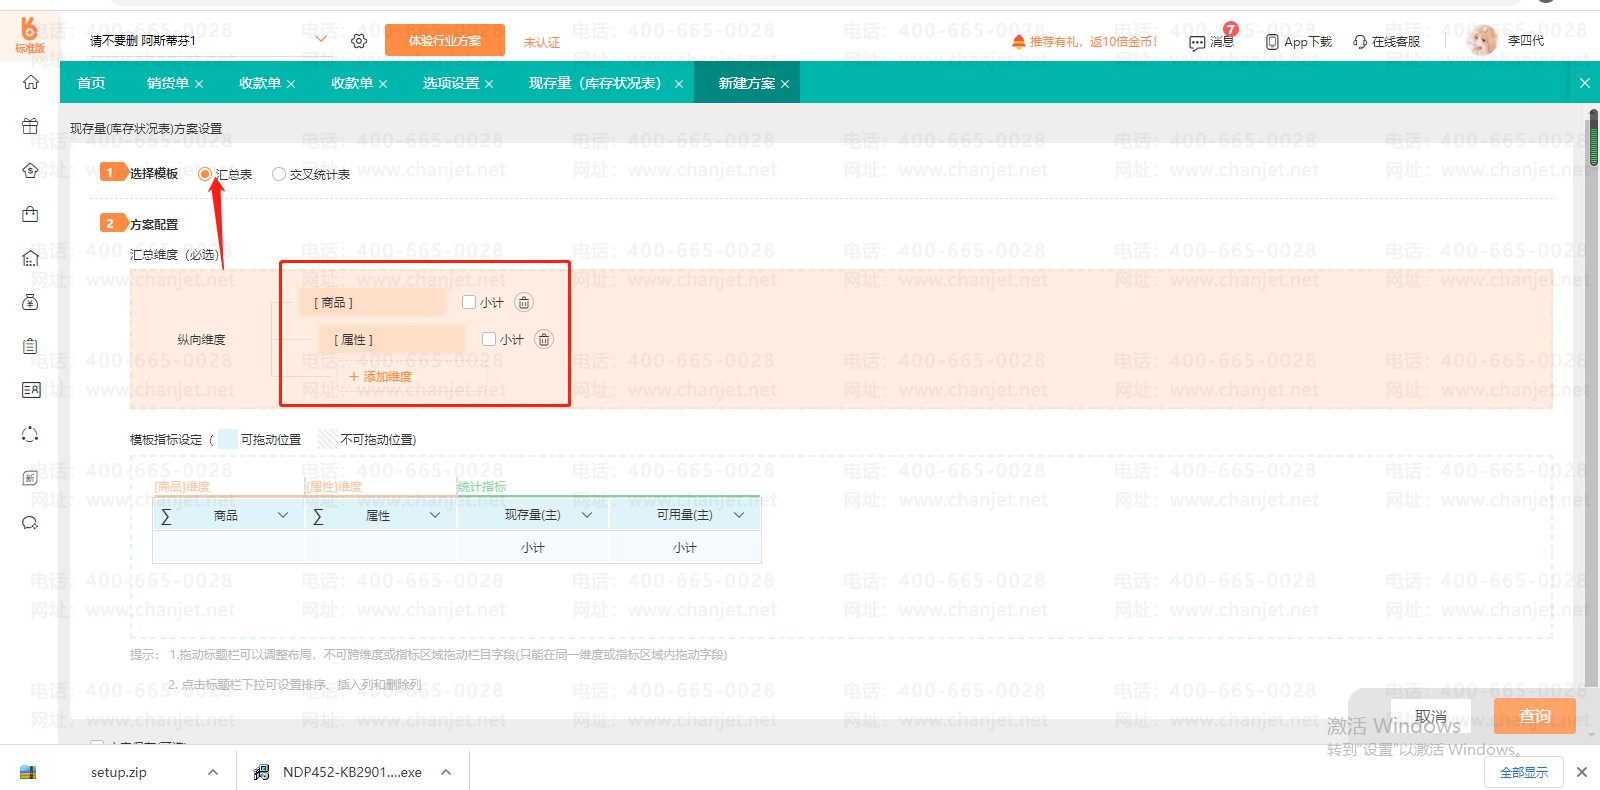Tick the 小计 checkbox for 属性
Image resolution: width=1600 pixels, height=790 pixels.
point(489,339)
